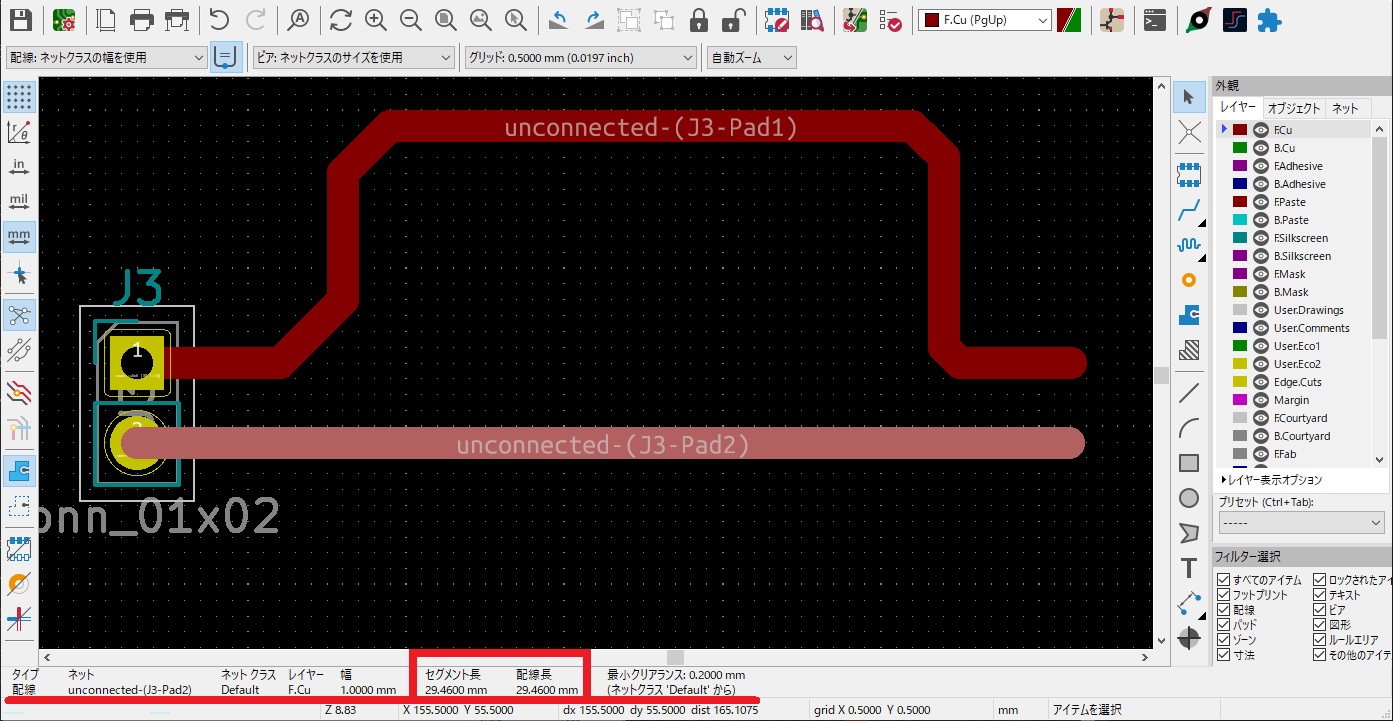Select the route tracks tool
Viewport: 1393px width, 724px height.
(1190, 211)
